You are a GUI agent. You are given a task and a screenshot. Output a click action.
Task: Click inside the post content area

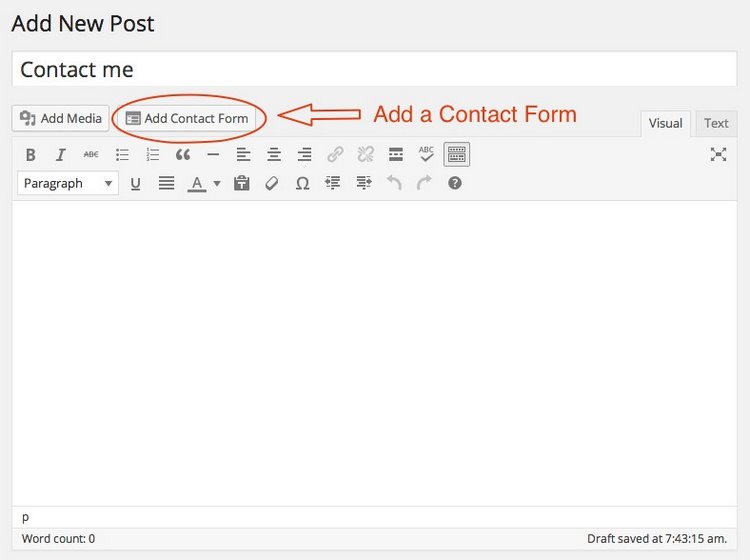tap(375, 354)
